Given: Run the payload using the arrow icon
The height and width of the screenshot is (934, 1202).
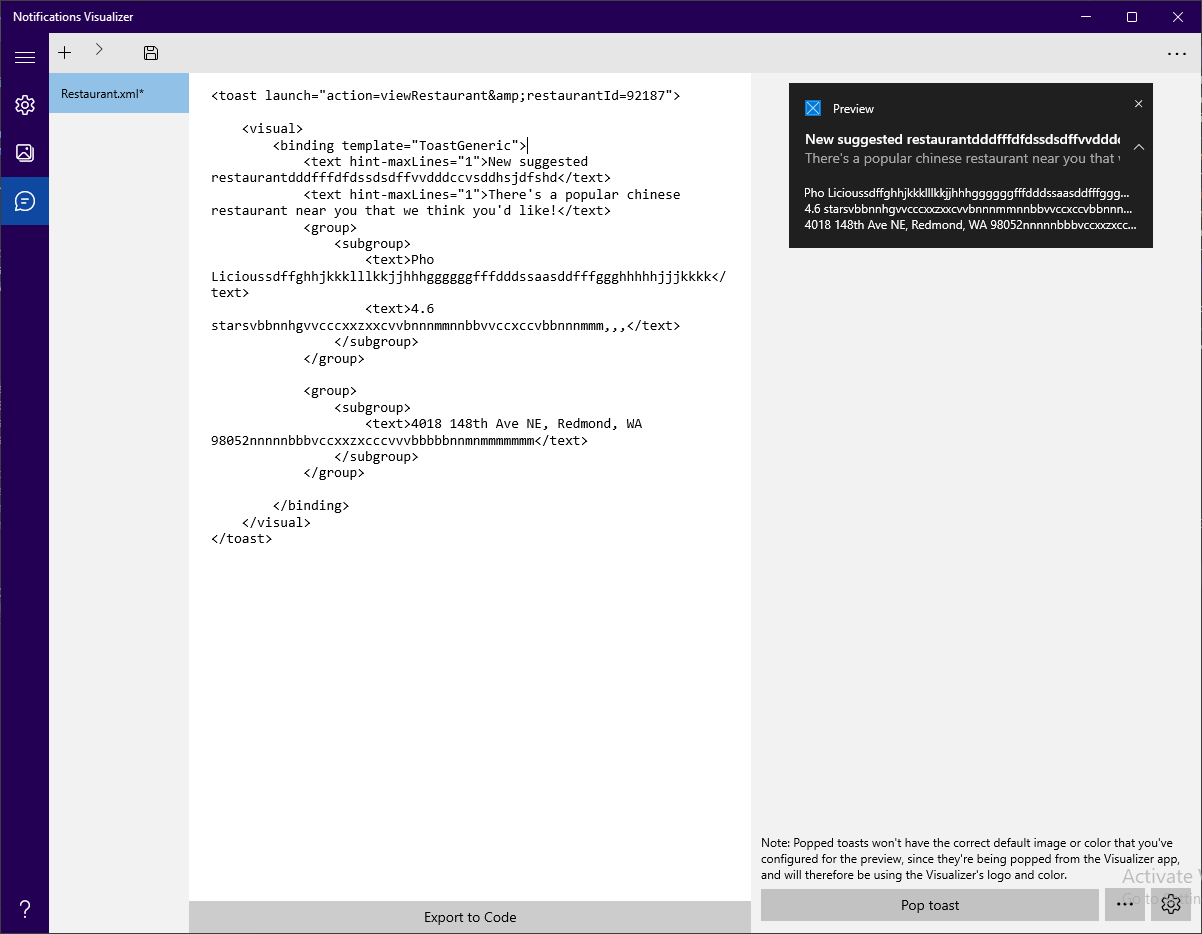Looking at the screenshot, I should pyautogui.click(x=98, y=52).
